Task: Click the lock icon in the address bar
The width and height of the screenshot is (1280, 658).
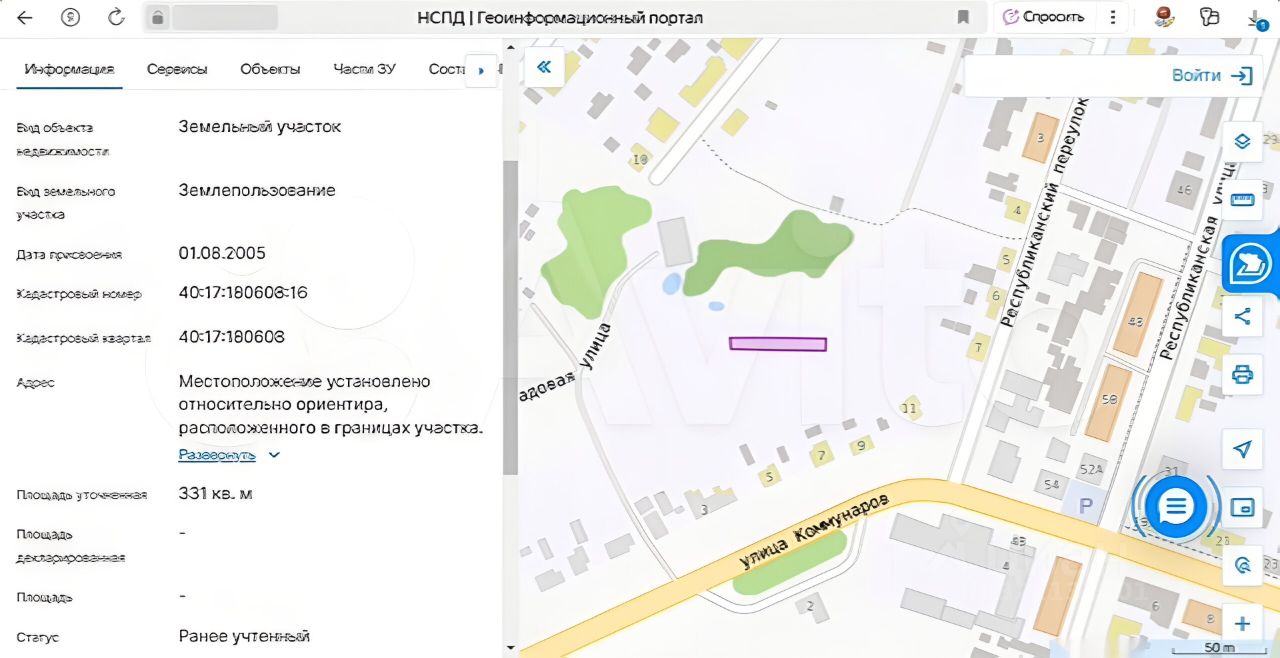Action: pyautogui.click(x=158, y=17)
